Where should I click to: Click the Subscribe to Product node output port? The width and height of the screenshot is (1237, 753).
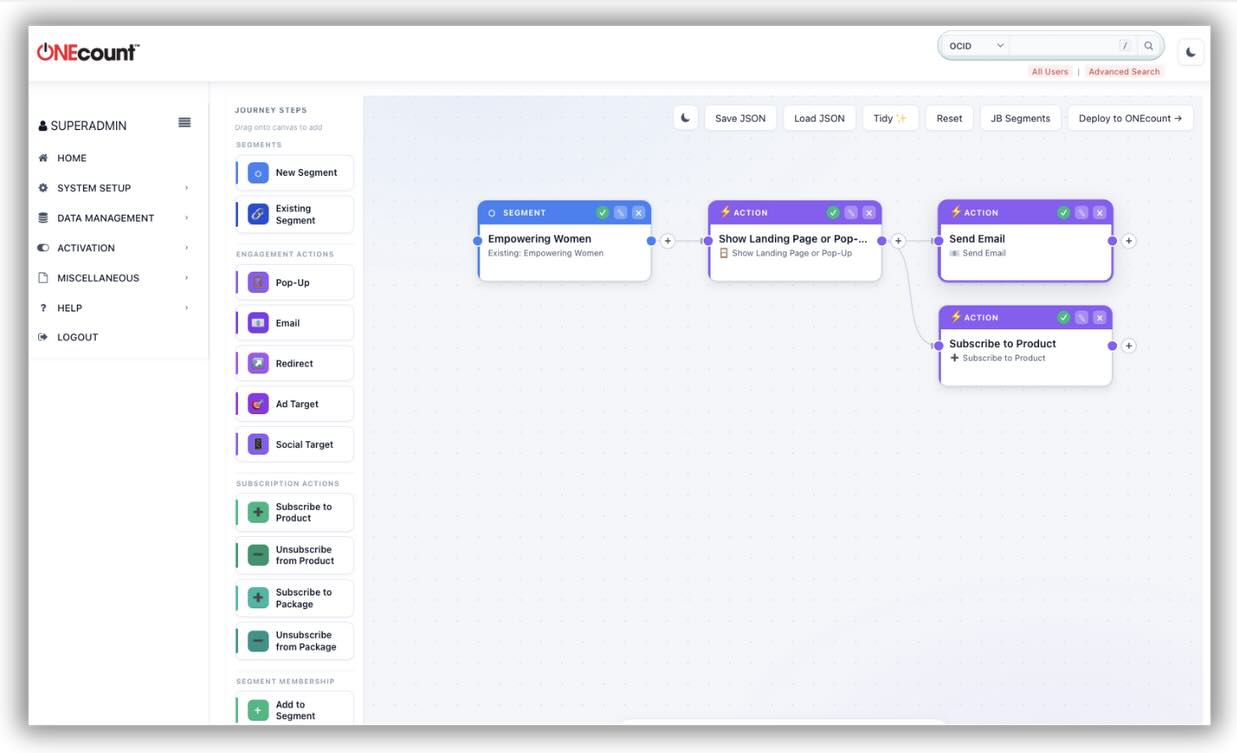1112,346
